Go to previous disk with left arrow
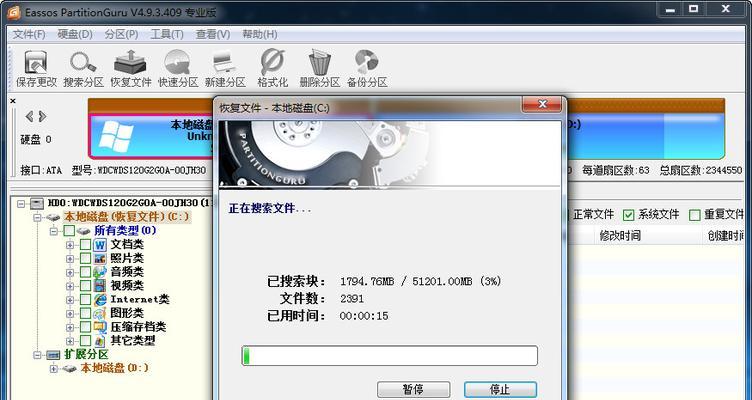752x400 pixels. (x=29, y=116)
